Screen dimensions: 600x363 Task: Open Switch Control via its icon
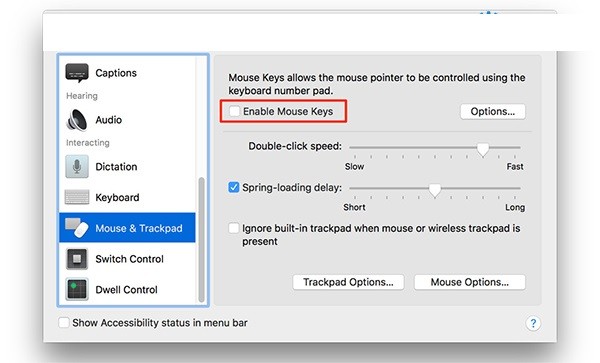tap(77, 259)
